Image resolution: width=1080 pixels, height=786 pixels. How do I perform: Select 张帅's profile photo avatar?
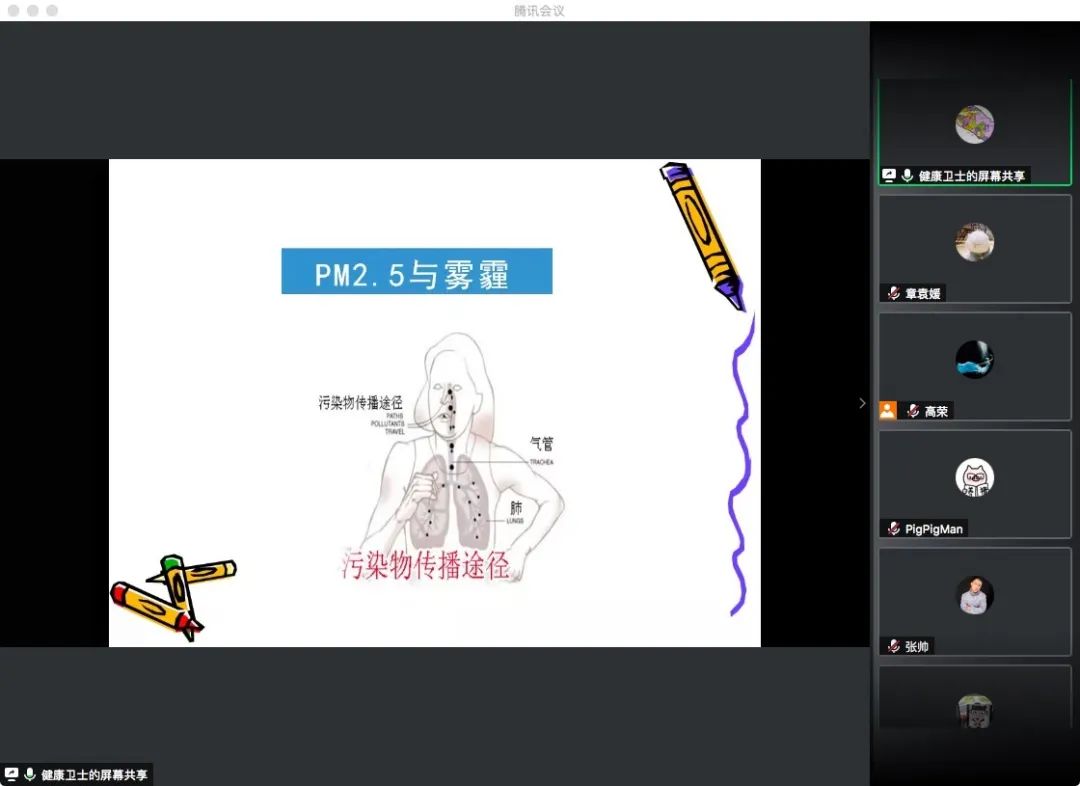tap(974, 595)
